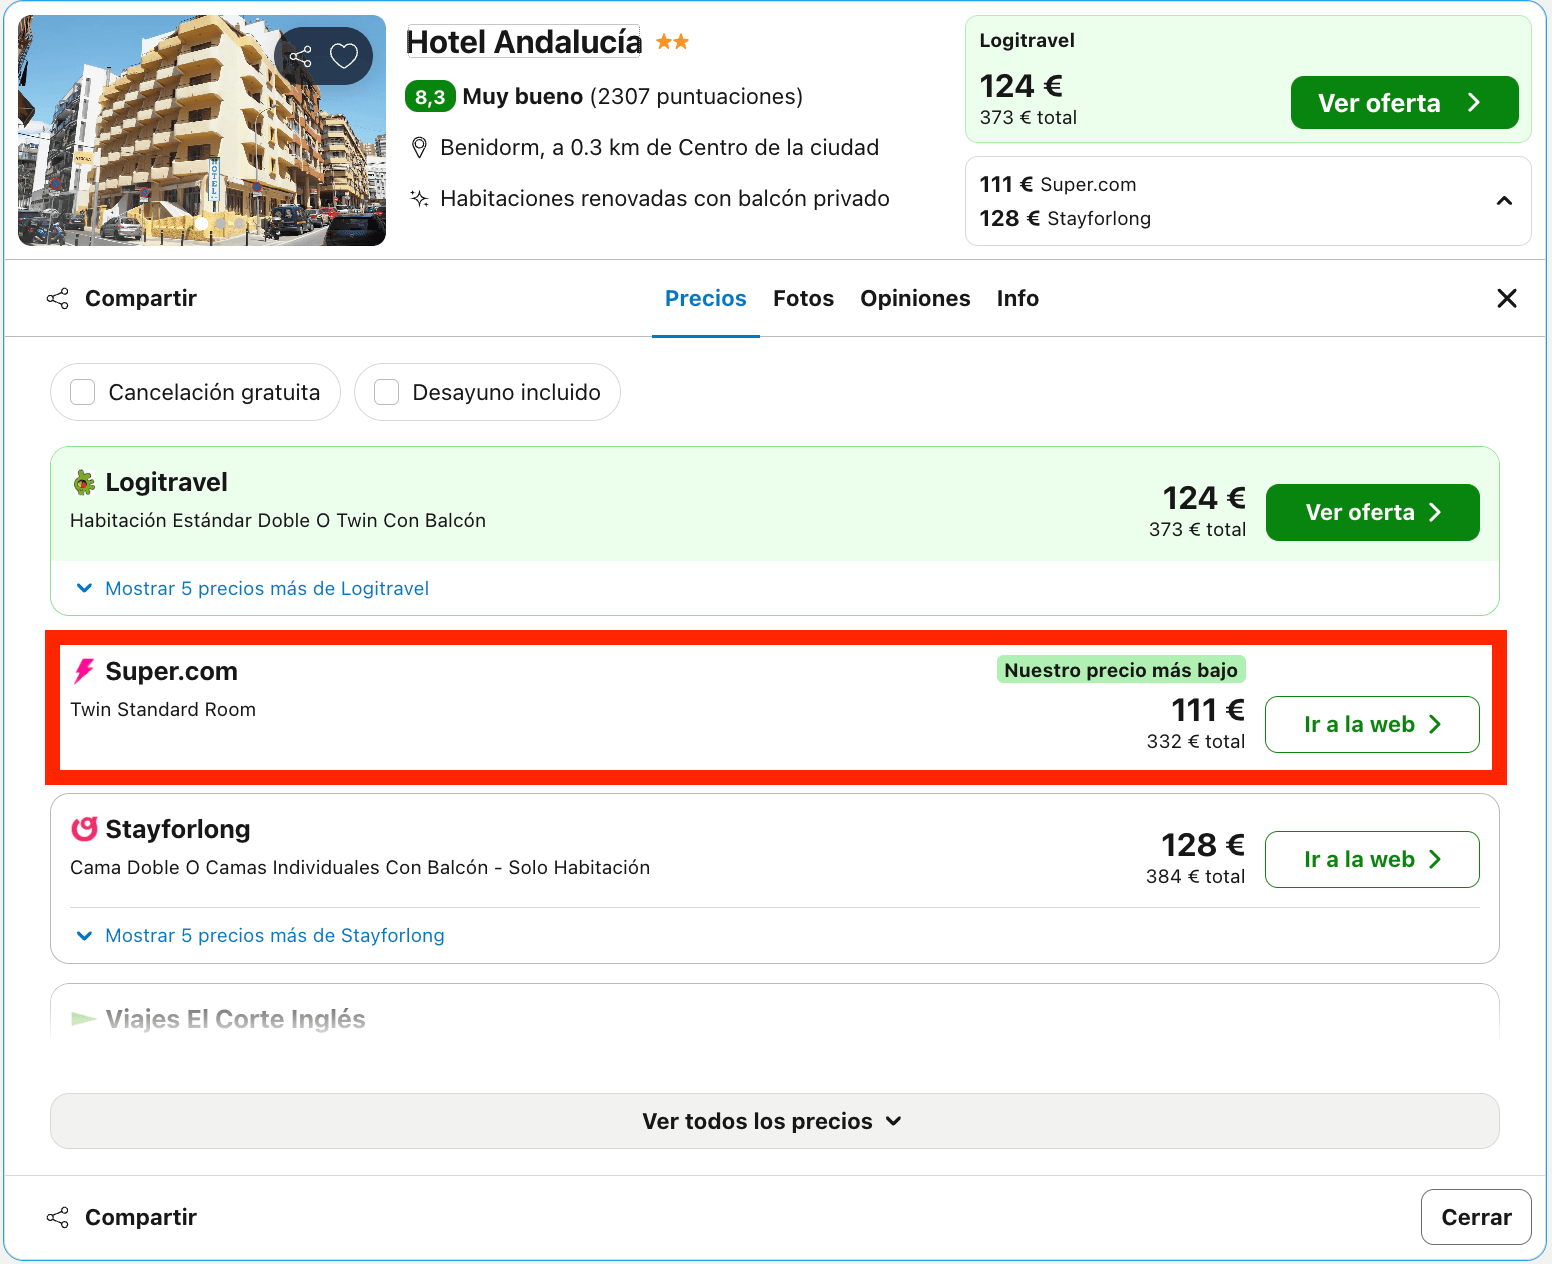Click Ver oferta in Logitravel price row

coord(1373,512)
